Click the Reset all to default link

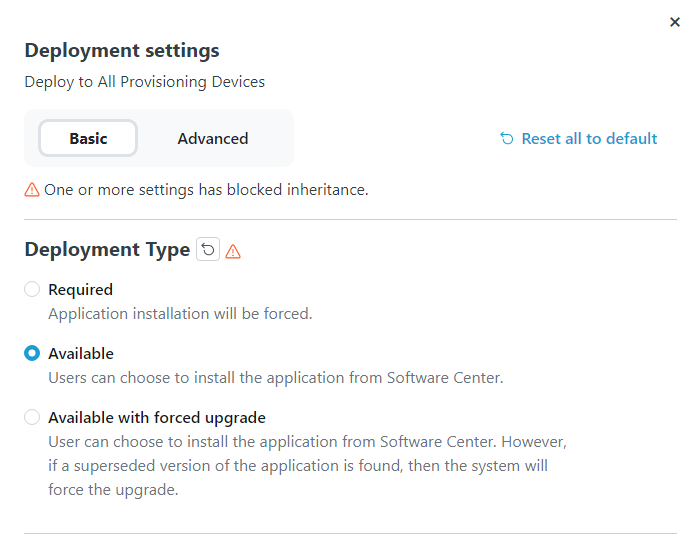click(x=589, y=139)
